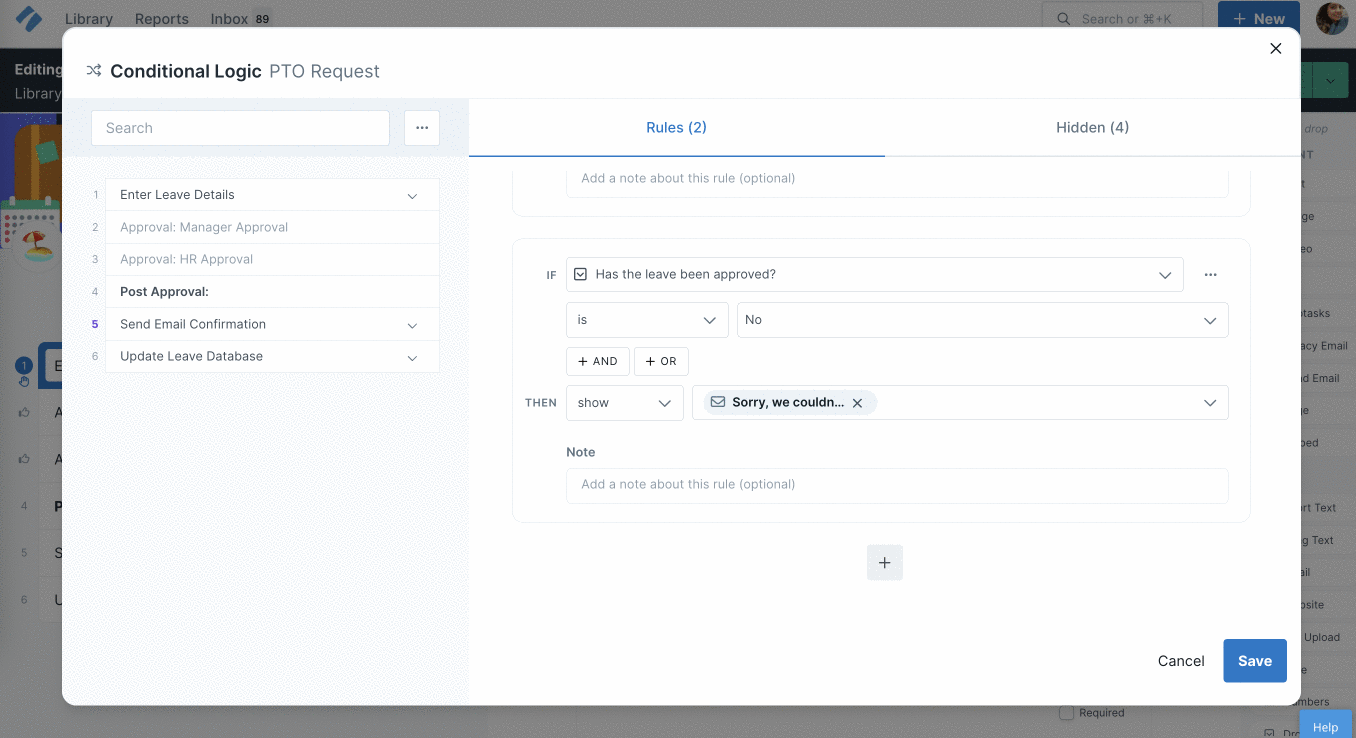This screenshot has width=1356, height=738.
Task: Open your profile avatar menu
Action: tap(1331, 18)
